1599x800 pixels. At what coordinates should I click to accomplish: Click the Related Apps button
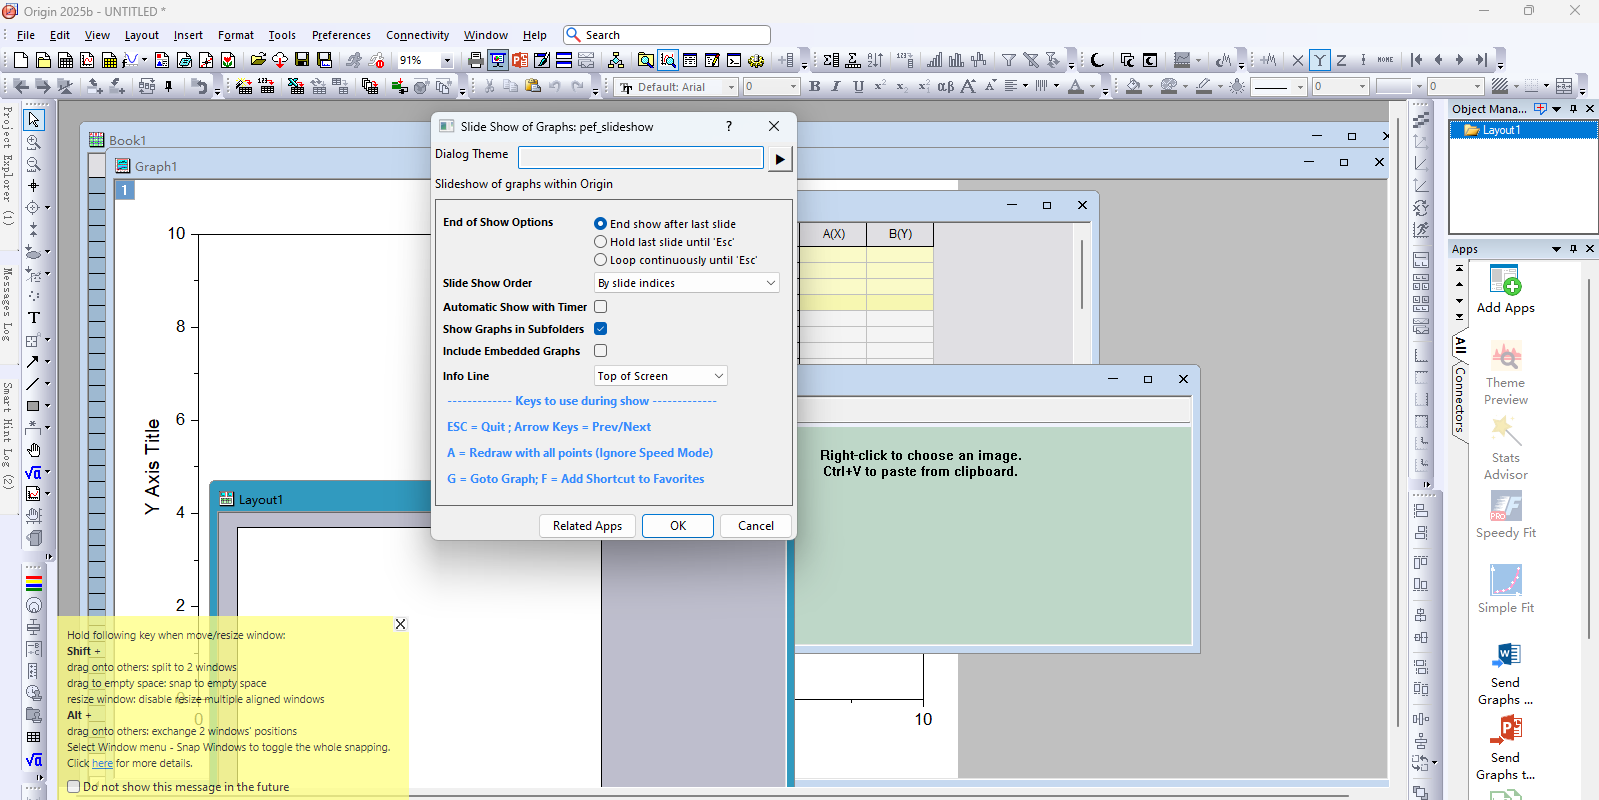(x=587, y=526)
